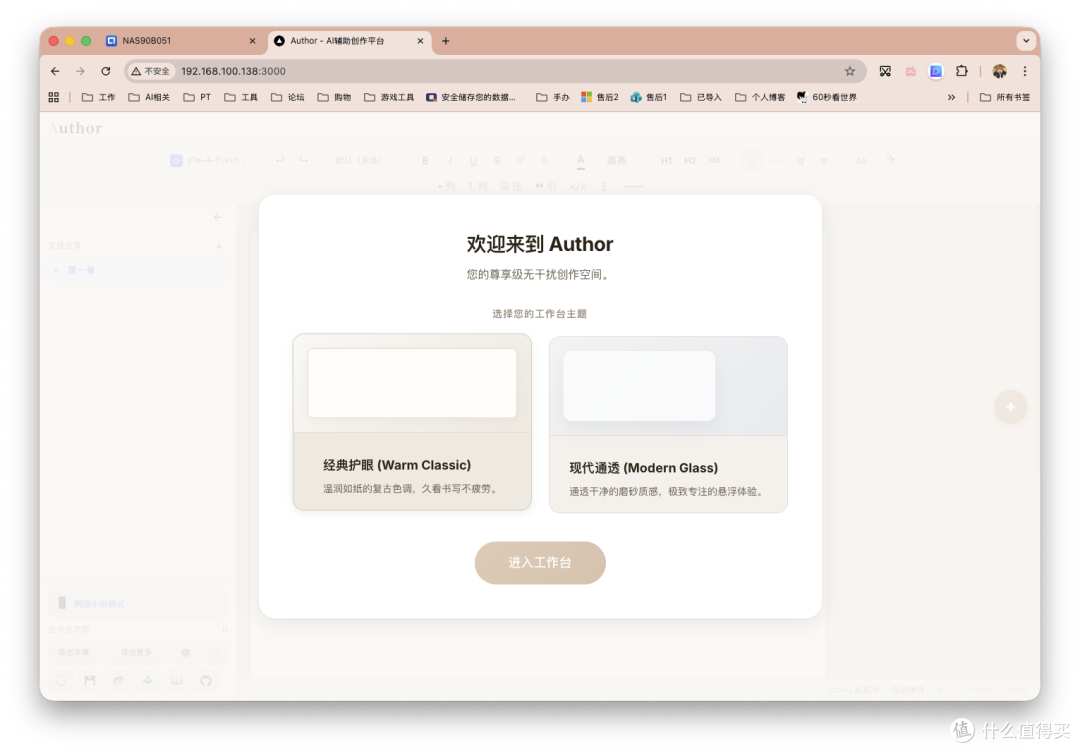Click the address bar URL 192.168.100.138:3000
This screenshot has height=753, width=1080.
[233, 71]
